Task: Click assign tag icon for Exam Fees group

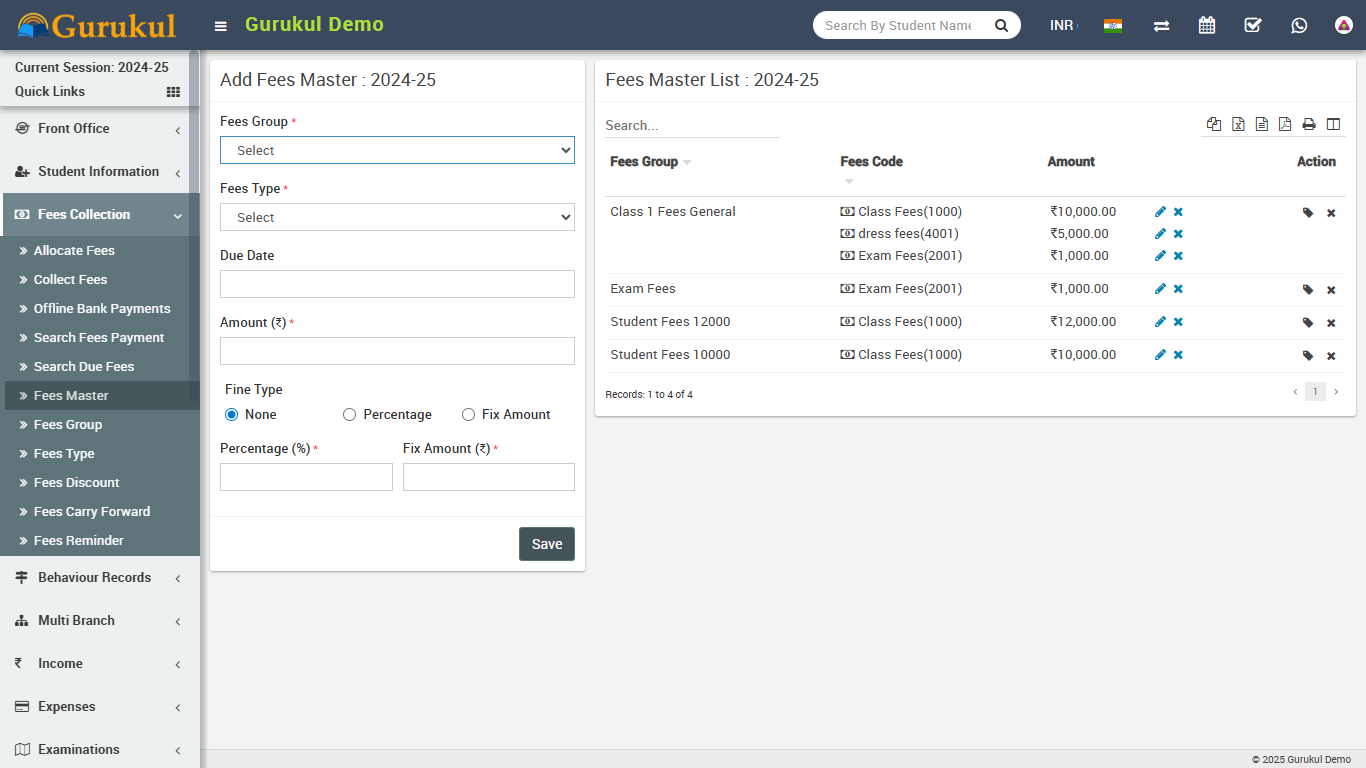Action: coord(1308,290)
